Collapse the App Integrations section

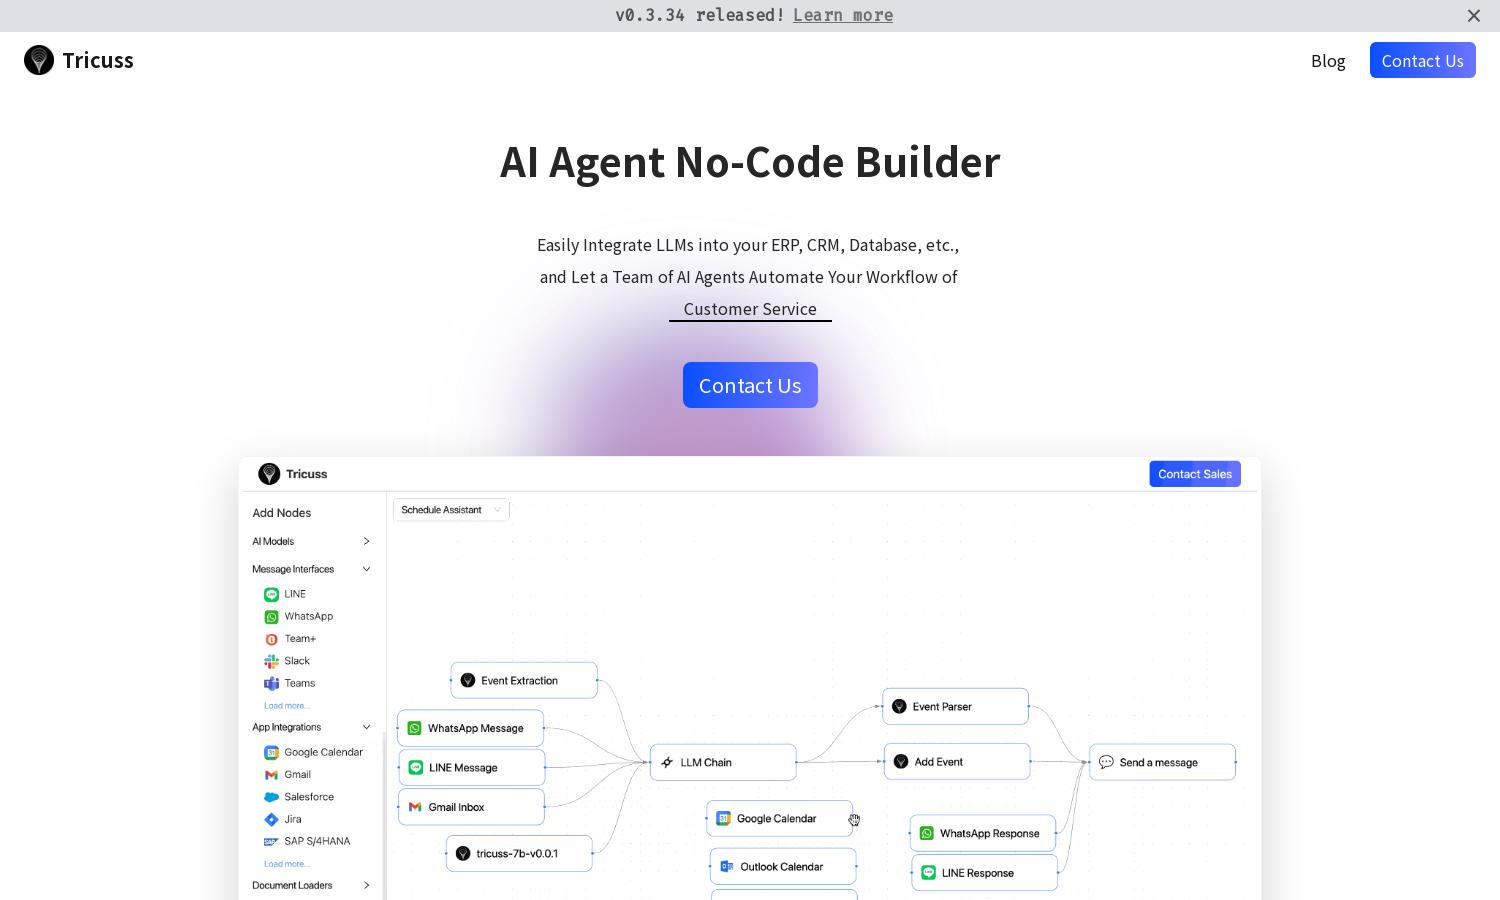(x=366, y=727)
